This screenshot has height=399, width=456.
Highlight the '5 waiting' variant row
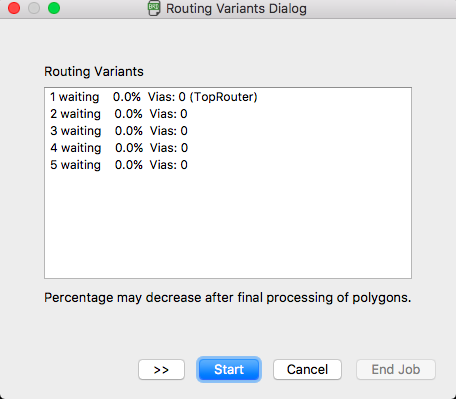click(x=228, y=165)
